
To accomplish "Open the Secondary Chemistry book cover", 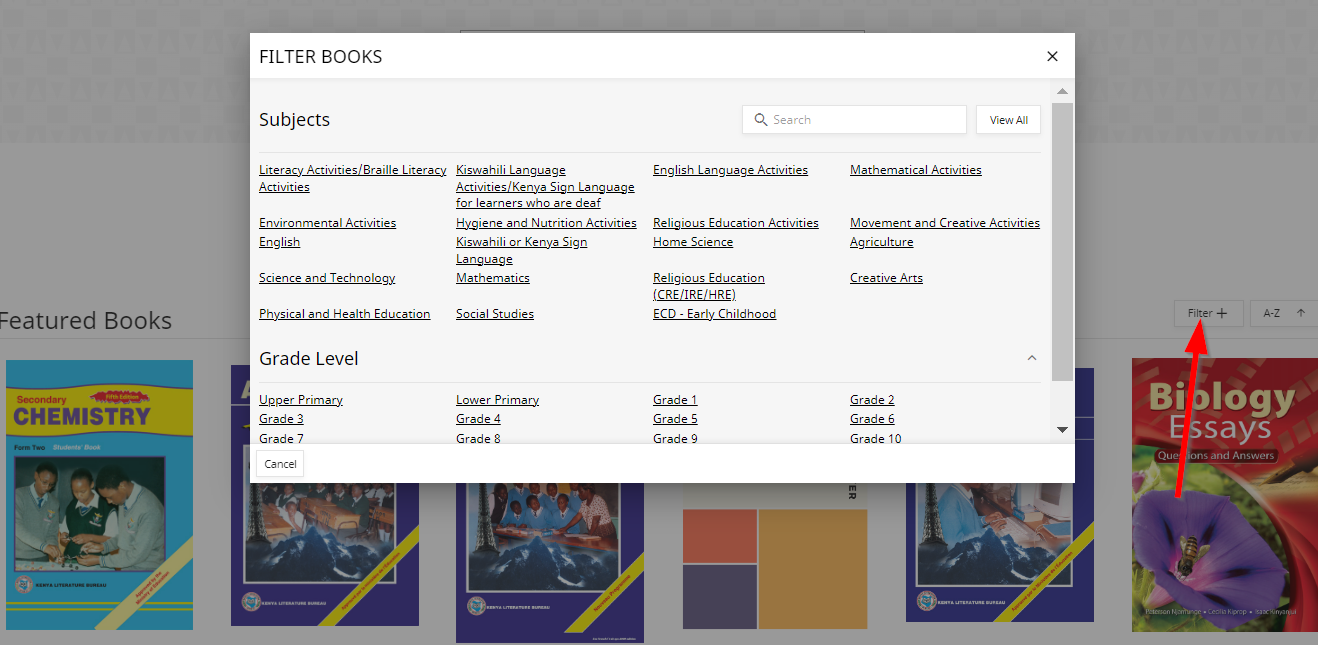I will (x=99, y=495).
